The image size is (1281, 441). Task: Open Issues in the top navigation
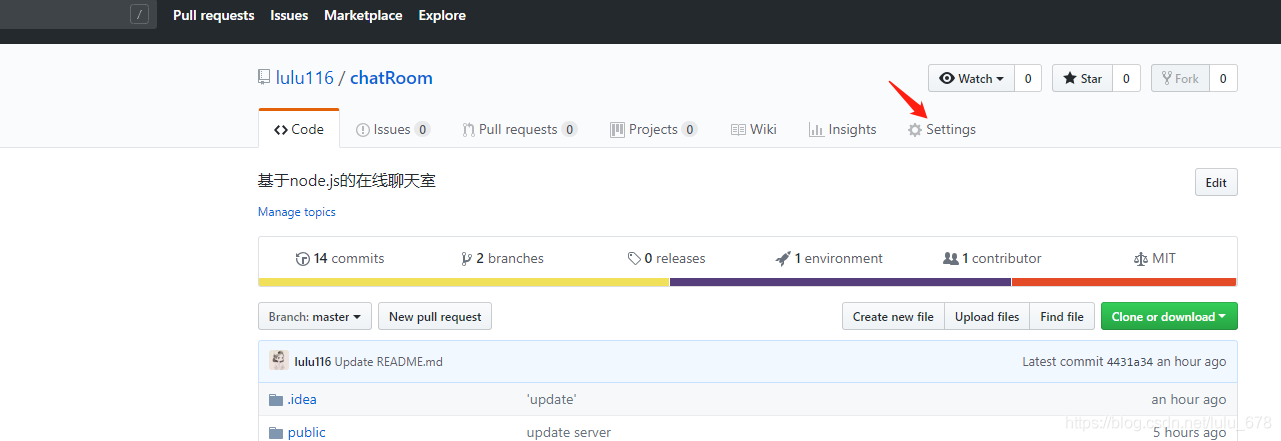289,15
